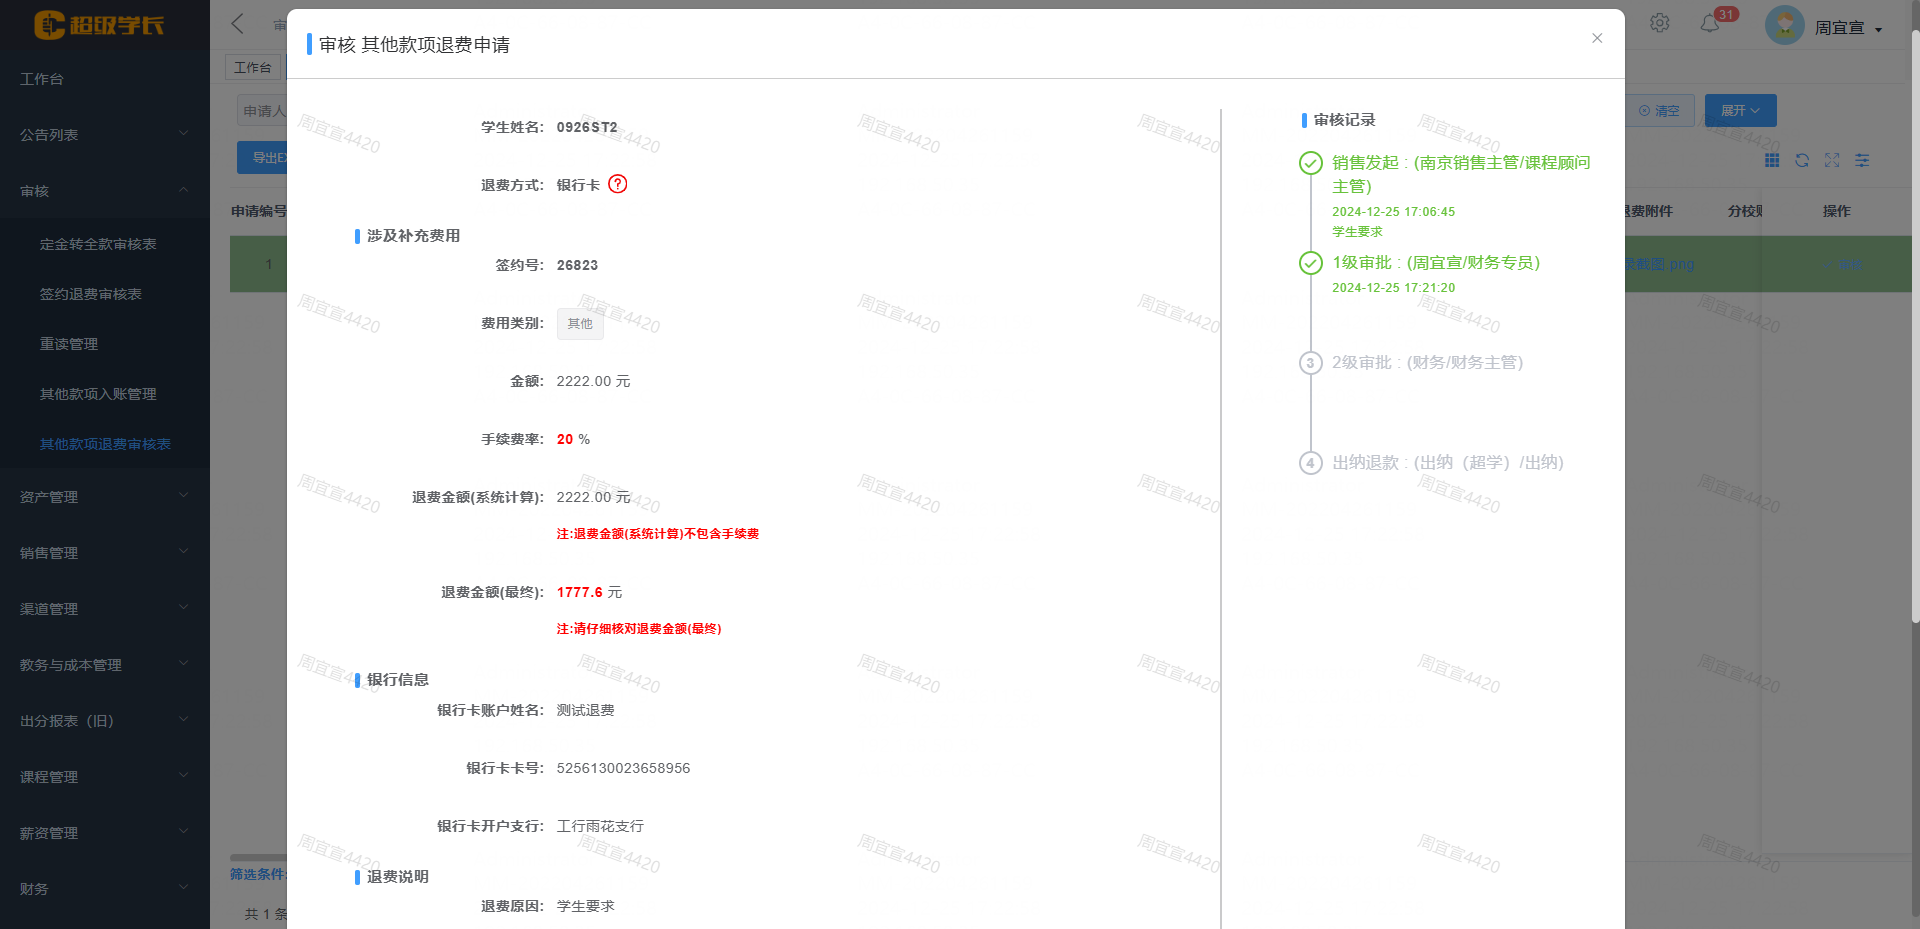
Task: Collapse the 审核 sidebar section
Action: 104,191
